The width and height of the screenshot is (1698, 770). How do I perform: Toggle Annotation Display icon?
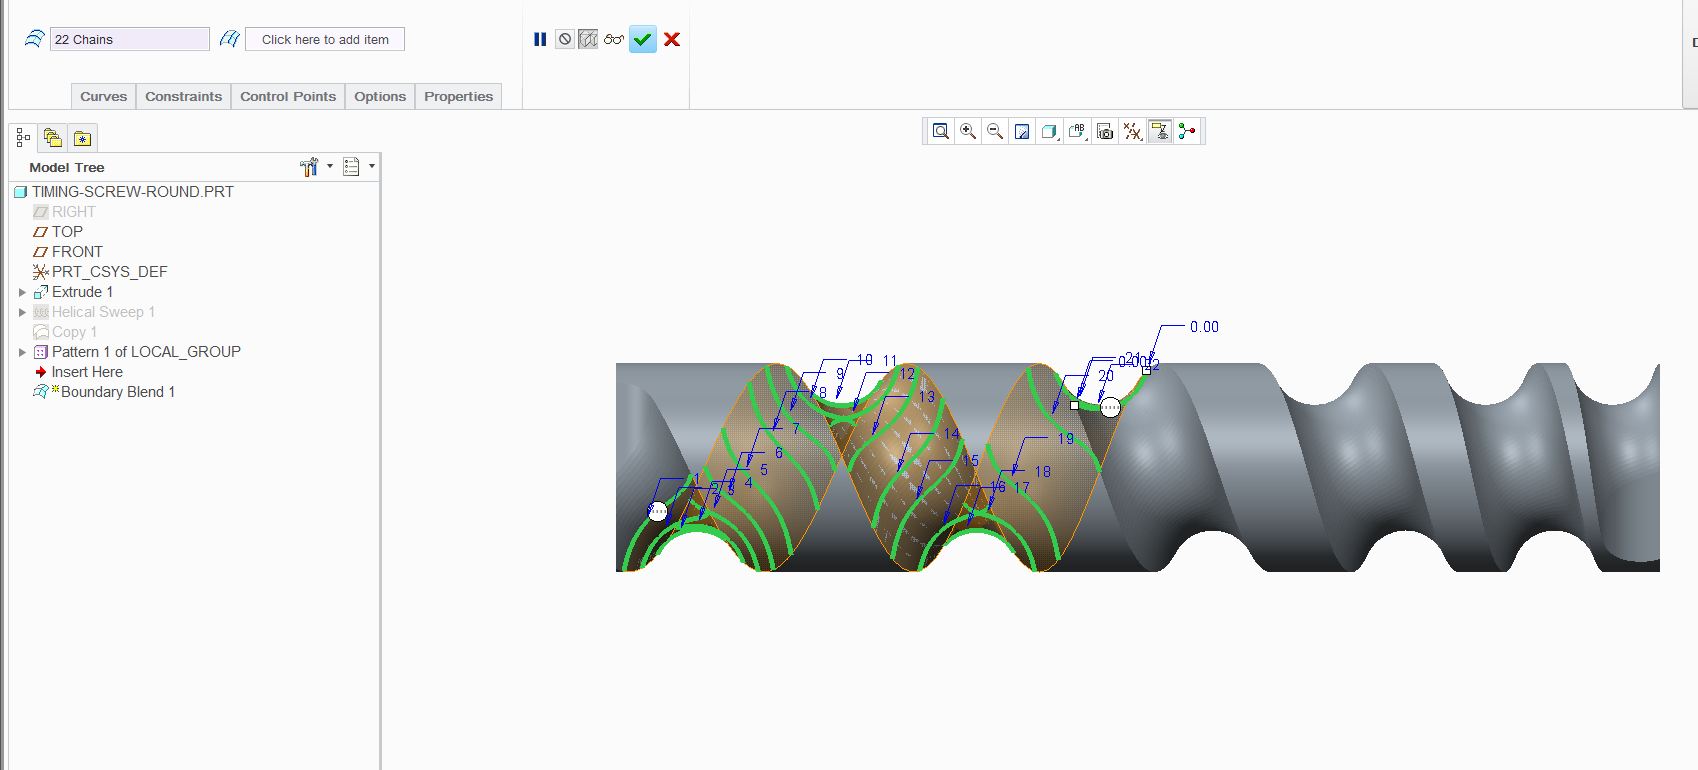click(1160, 131)
